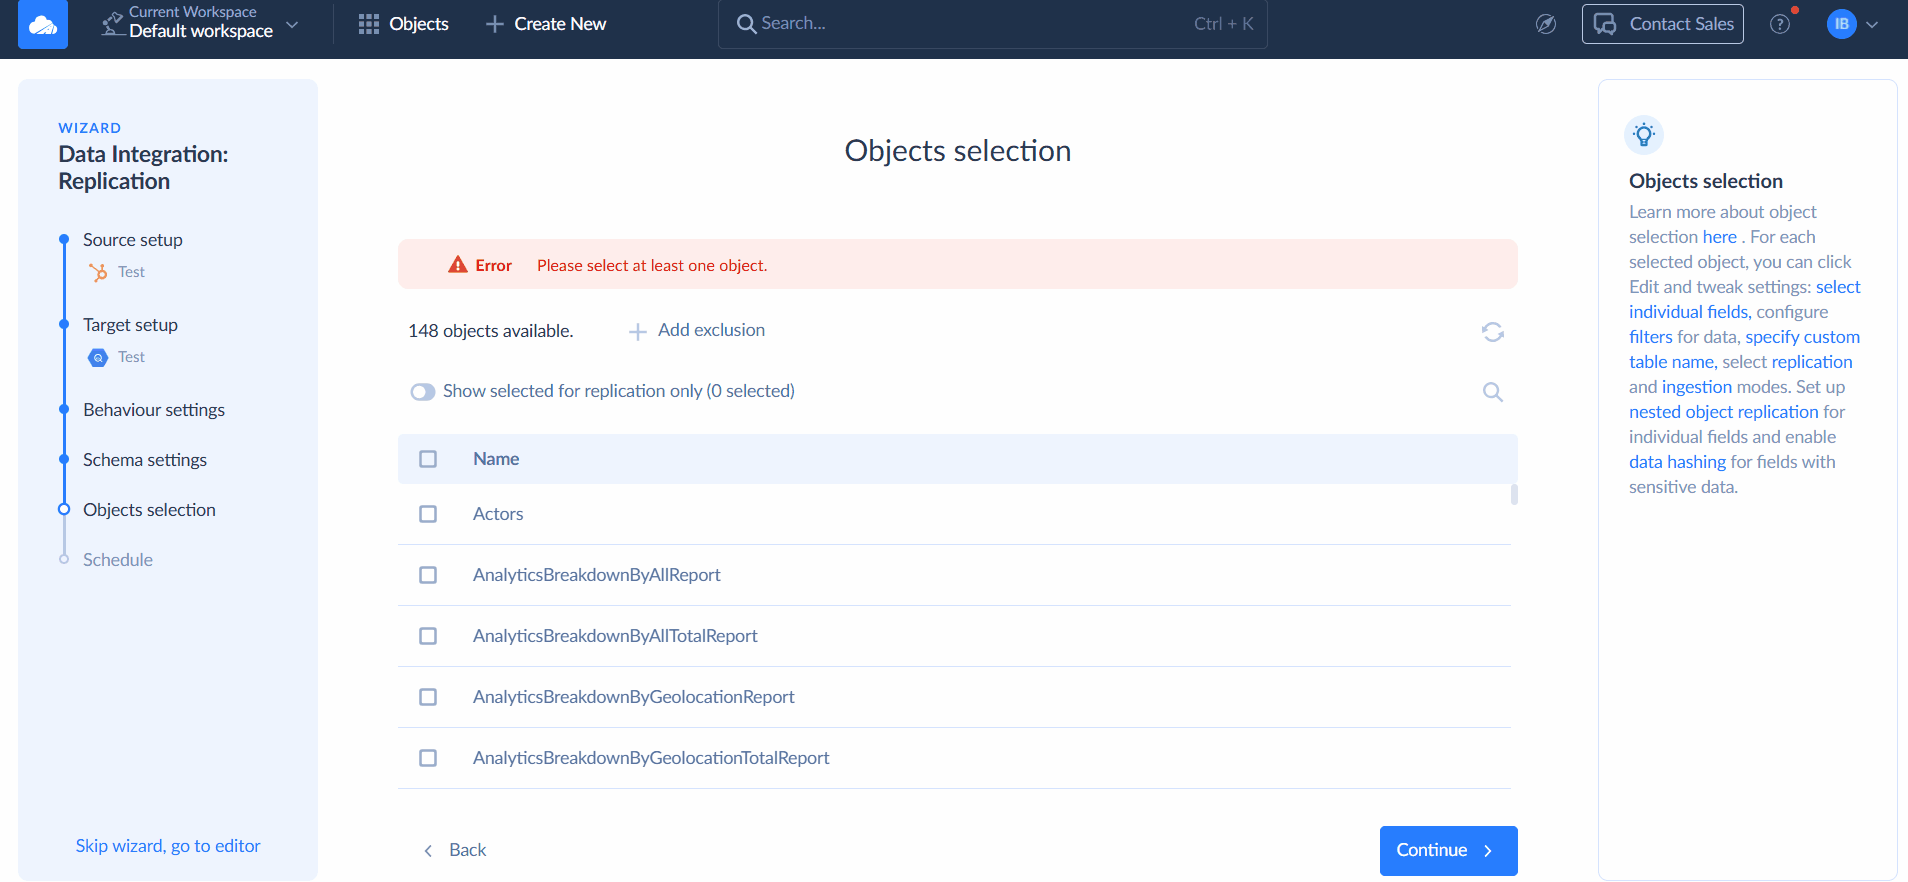The height and width of the screenshot is (882, 1908).
Task: Open the Objects grid menu
Action: (404, 24)
